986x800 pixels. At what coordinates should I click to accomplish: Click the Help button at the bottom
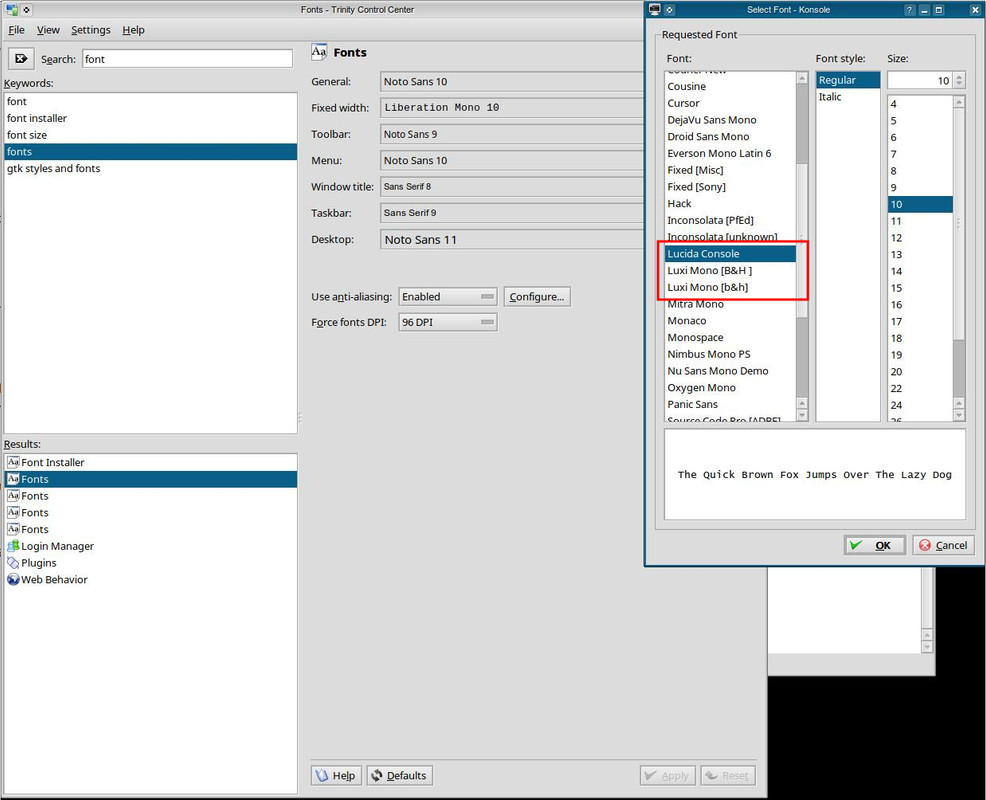coord(336,775)
